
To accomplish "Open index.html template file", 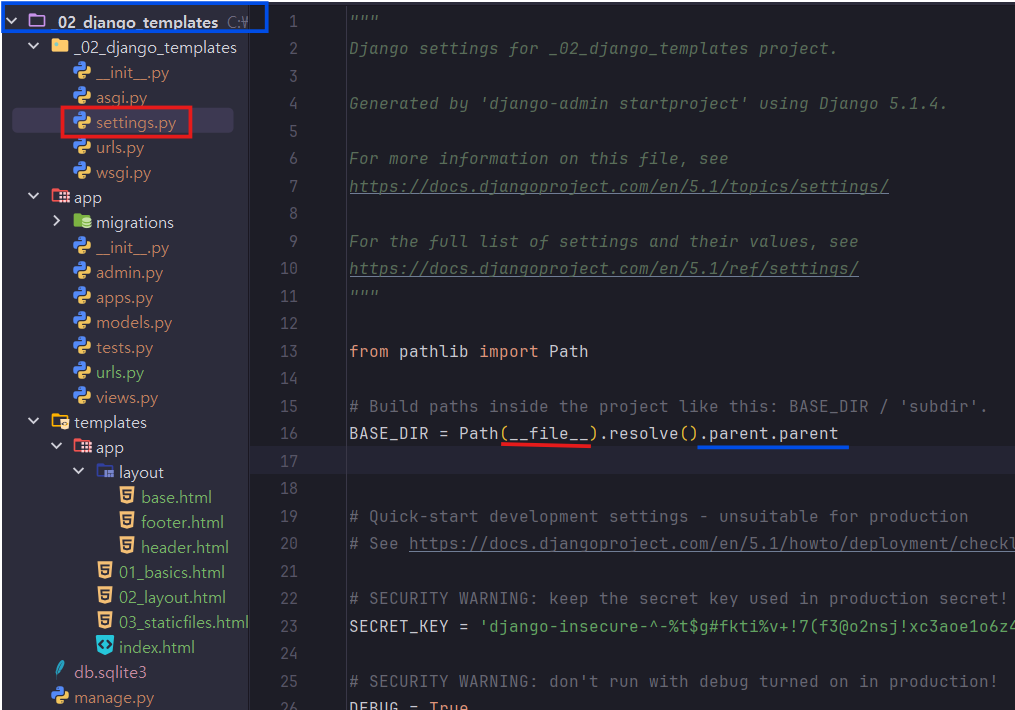I will [157, 647].
